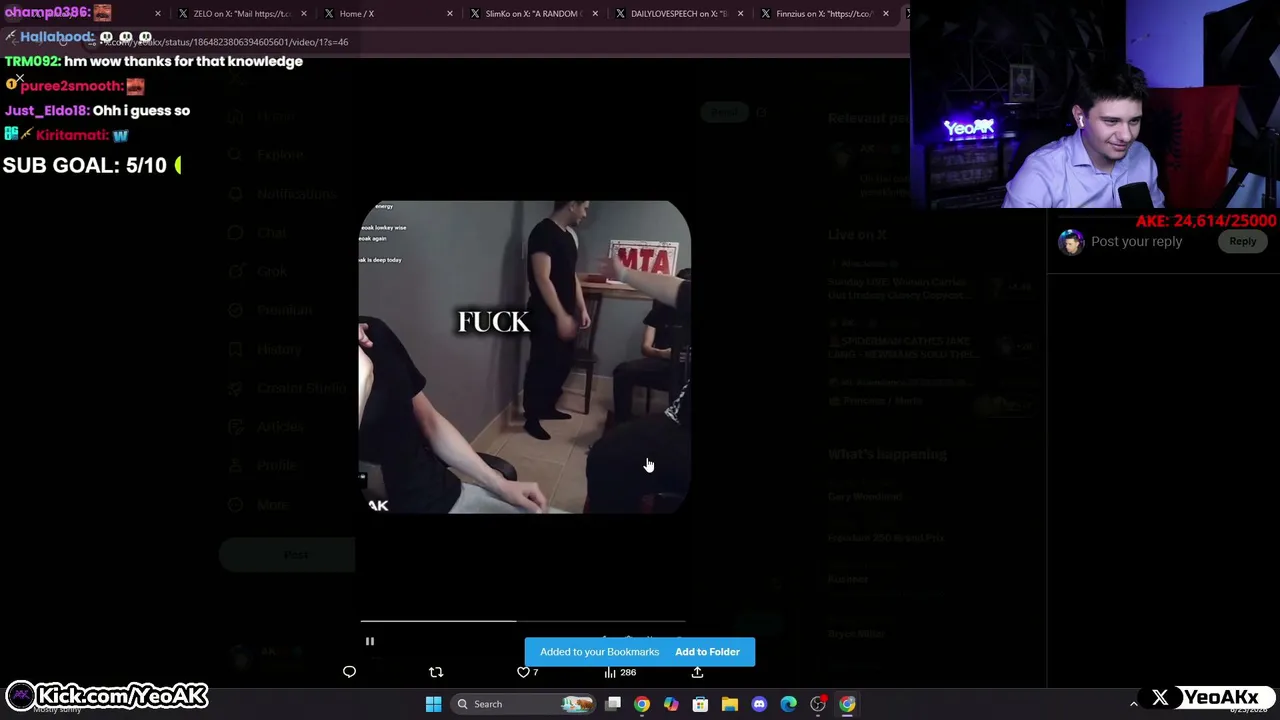Screen dimensions: 1280x720
Task: View post analytics showing 286 views
Action: [x=620, y=672]
